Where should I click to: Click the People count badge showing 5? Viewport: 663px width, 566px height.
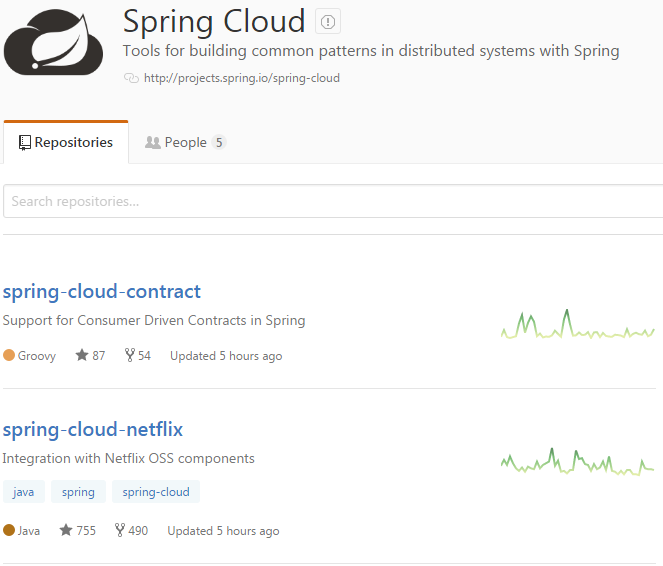coord(219,142)
